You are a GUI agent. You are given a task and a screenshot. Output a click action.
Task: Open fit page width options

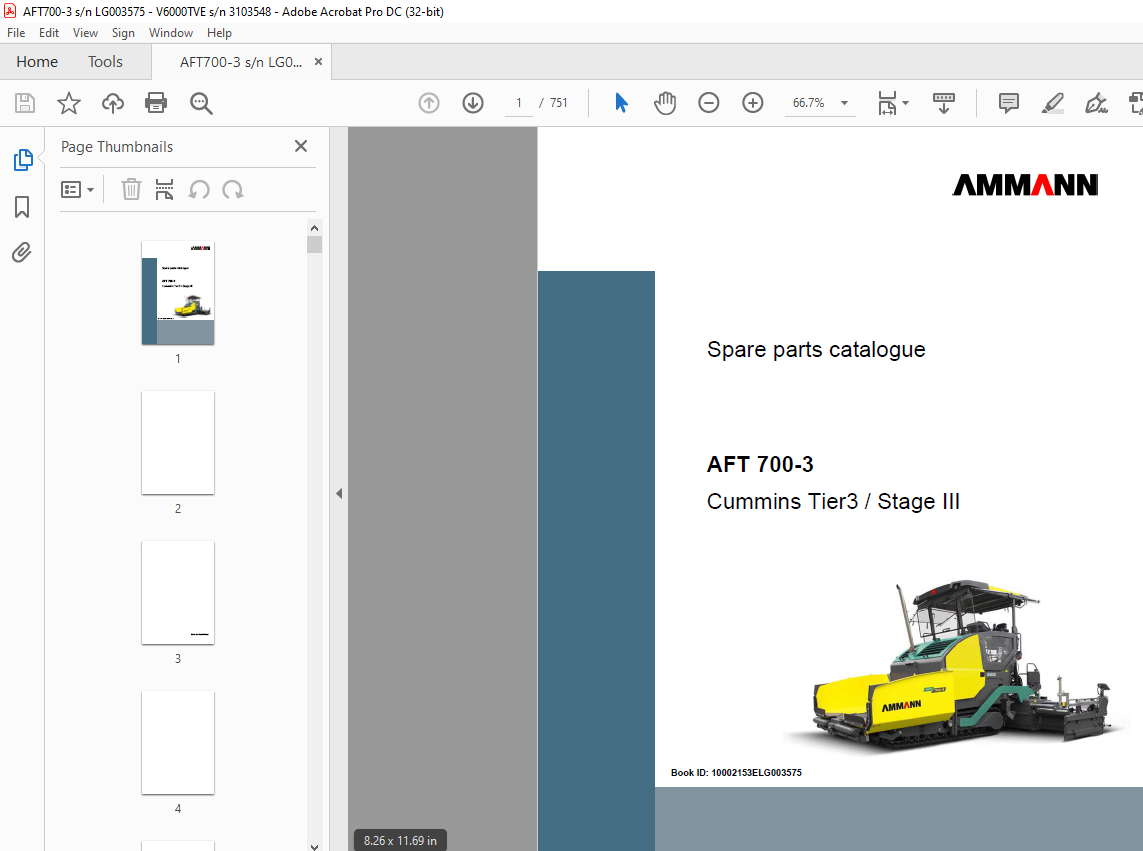point(893,103)
